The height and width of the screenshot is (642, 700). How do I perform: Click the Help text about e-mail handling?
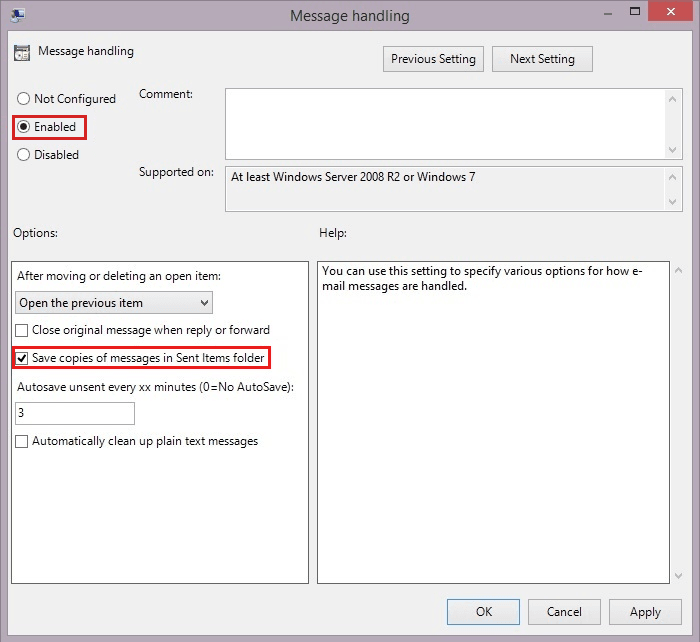click(482, 279)
